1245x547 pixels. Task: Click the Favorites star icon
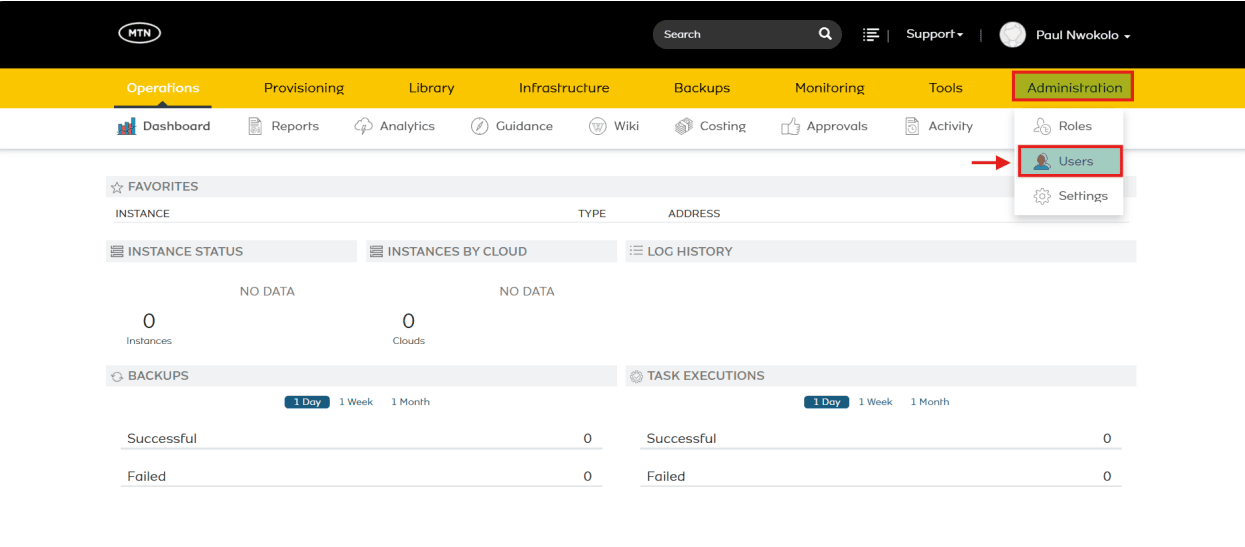click(117, 187)
